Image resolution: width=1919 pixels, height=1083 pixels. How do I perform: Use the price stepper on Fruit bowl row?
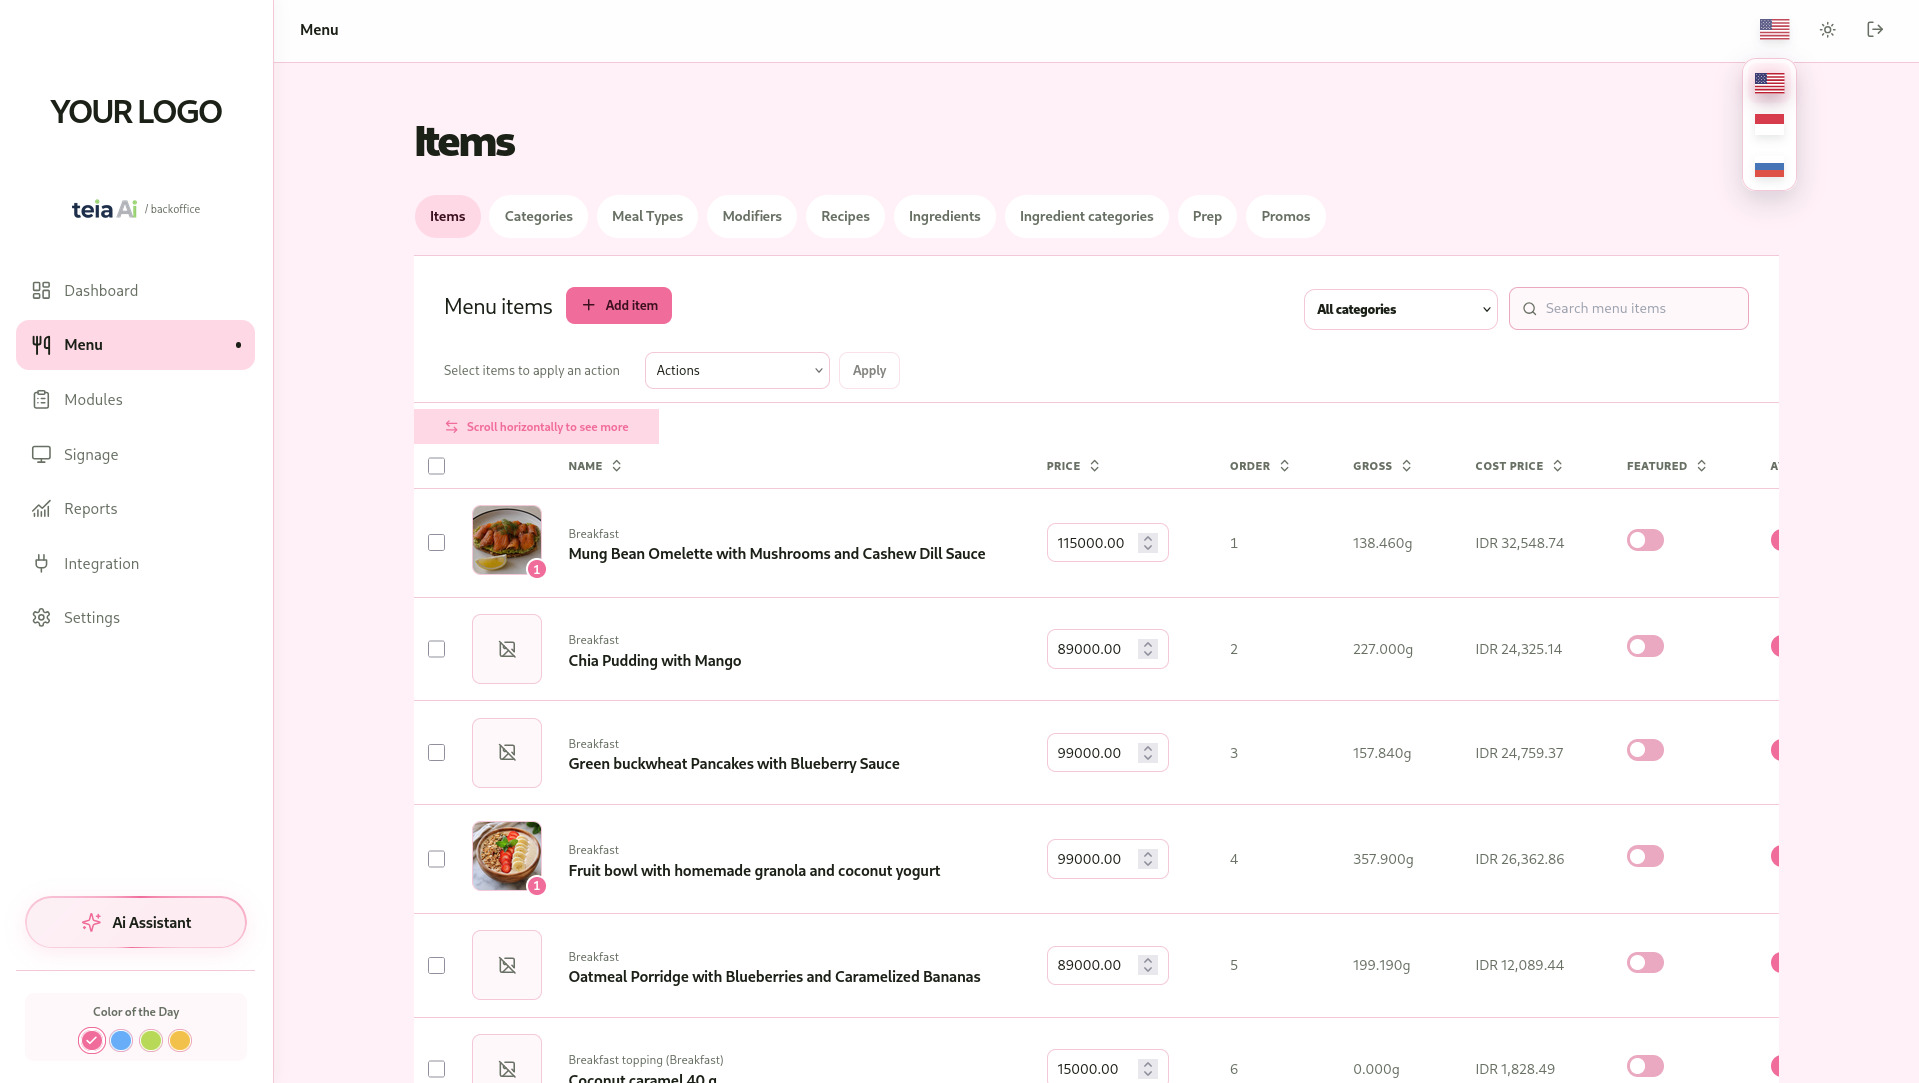click(x=1148, y=859)
